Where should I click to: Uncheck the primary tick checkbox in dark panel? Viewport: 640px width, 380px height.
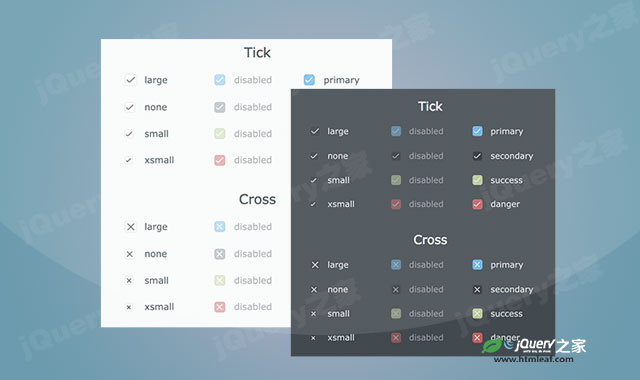pyautogui.click(x=478, y=131)
